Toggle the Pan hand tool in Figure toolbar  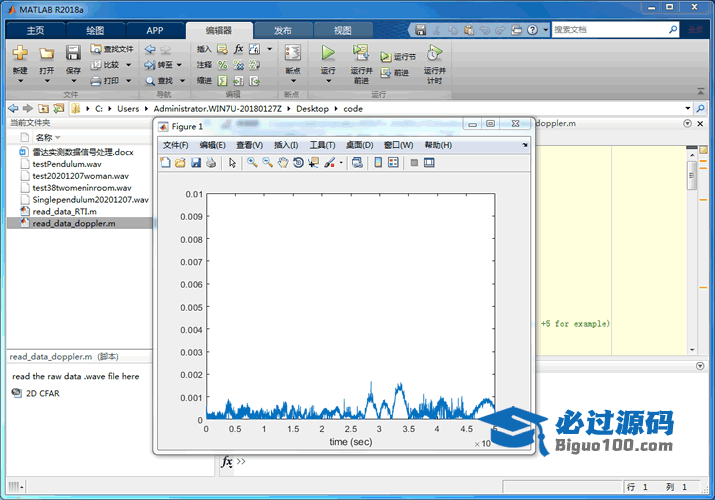[x=283, y=162]
